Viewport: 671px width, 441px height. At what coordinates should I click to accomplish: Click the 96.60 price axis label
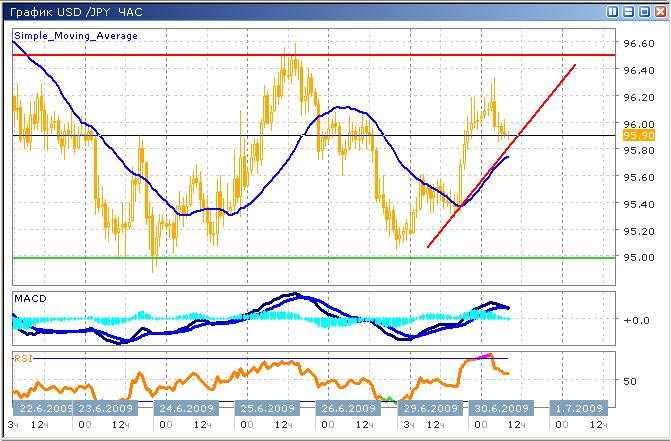click(x=639, y=44)
